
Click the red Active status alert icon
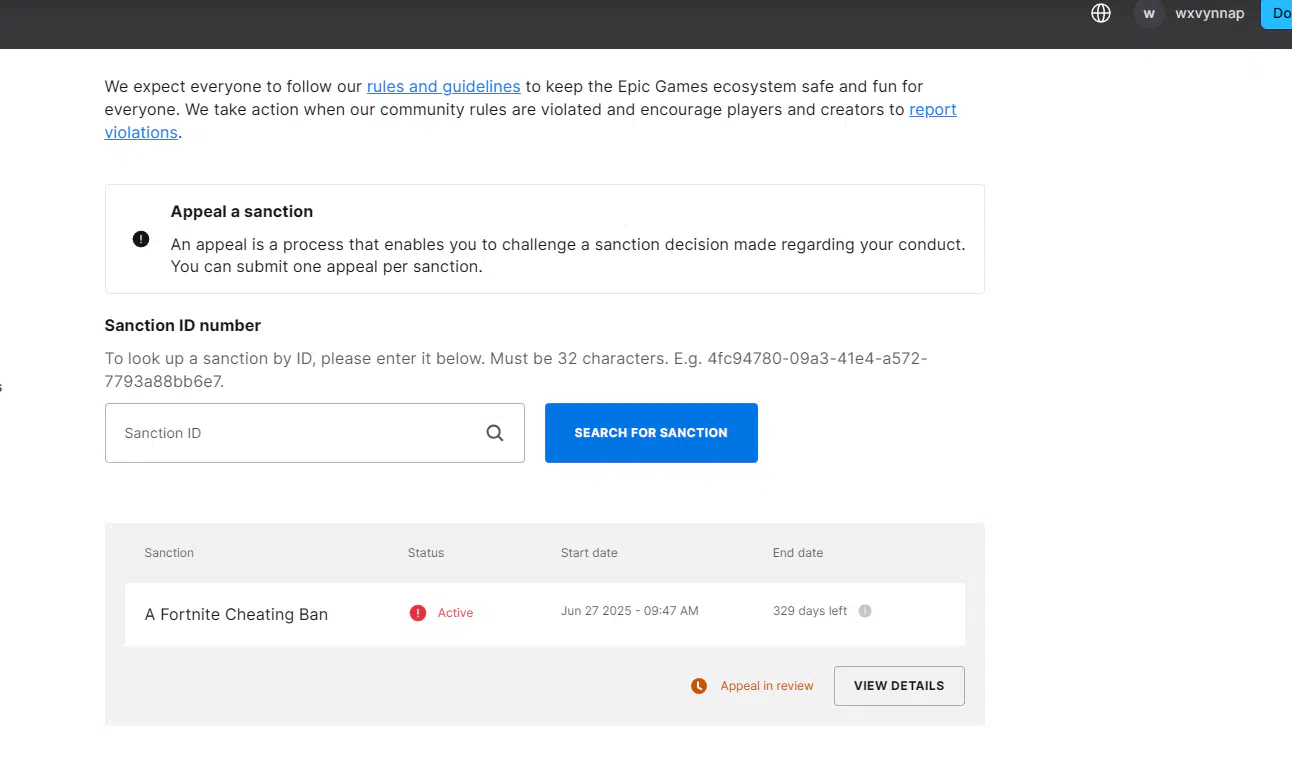418,613
